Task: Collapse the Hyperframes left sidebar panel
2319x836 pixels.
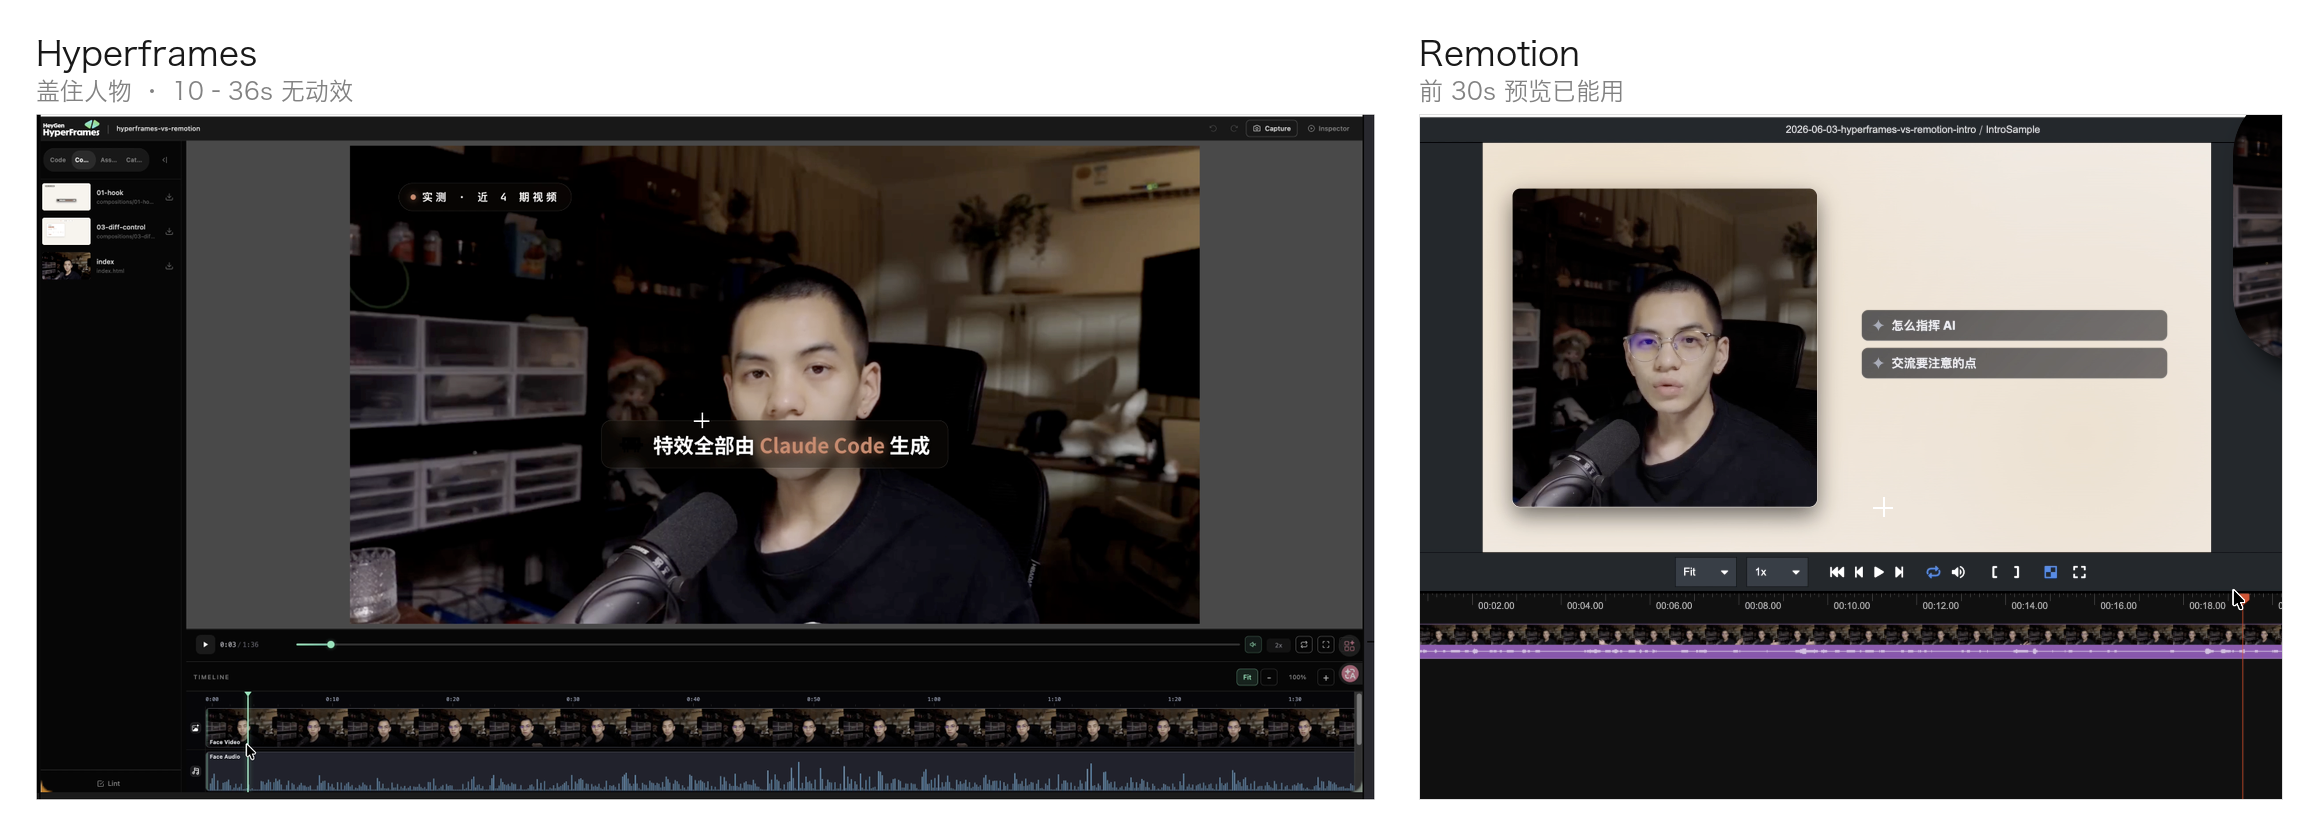Action: [x=165, y=160]
